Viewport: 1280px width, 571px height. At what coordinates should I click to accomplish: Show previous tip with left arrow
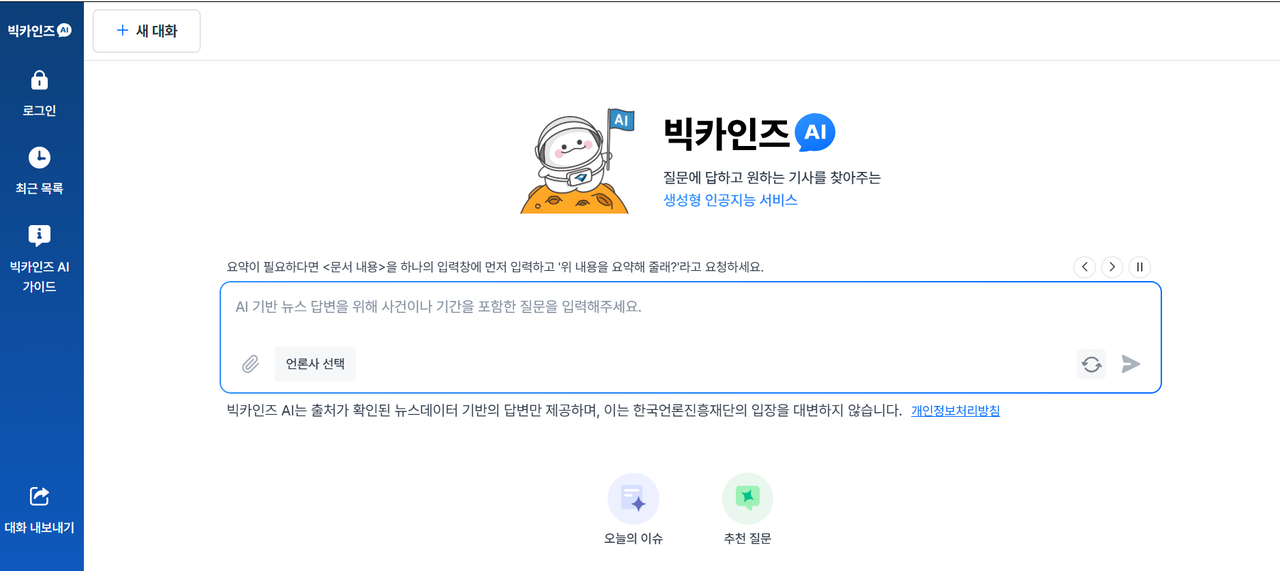click(x=1084, y=267)
